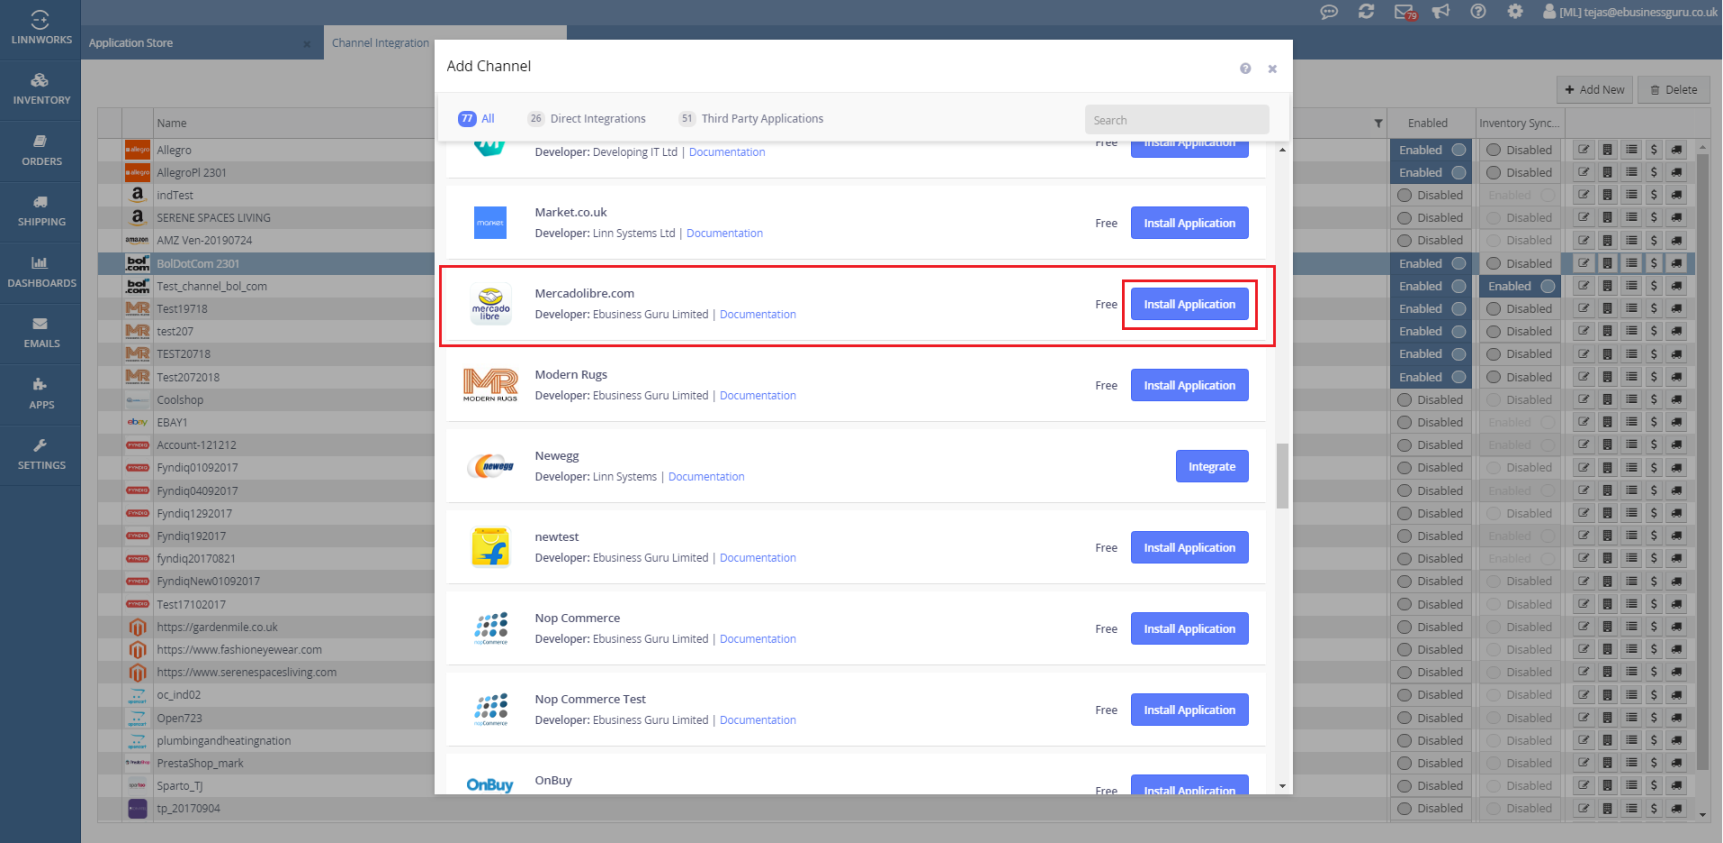Toggle Enabled switch for AllegroPl 2301
1723x843 pixels.
coord(1431,172)
